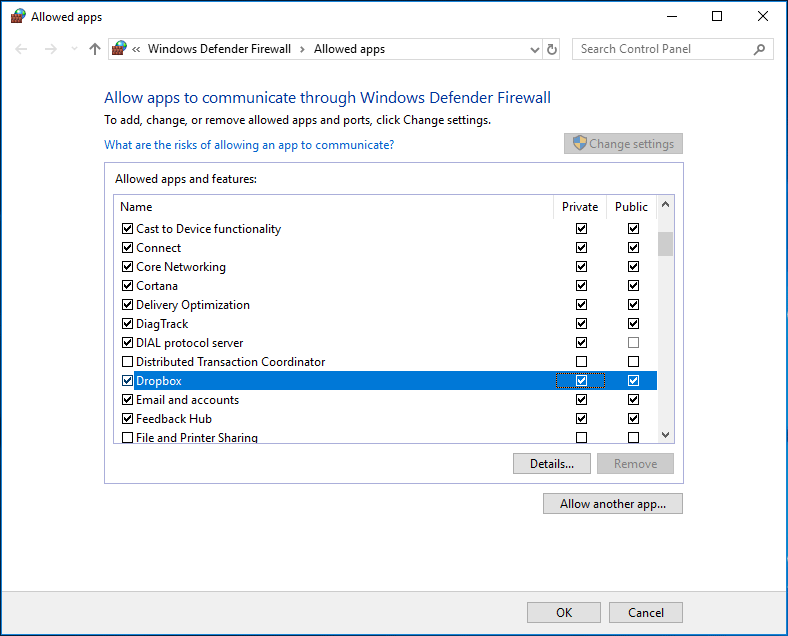
Task: Expand the address bar history dropdown
Action: coord(535,49)
